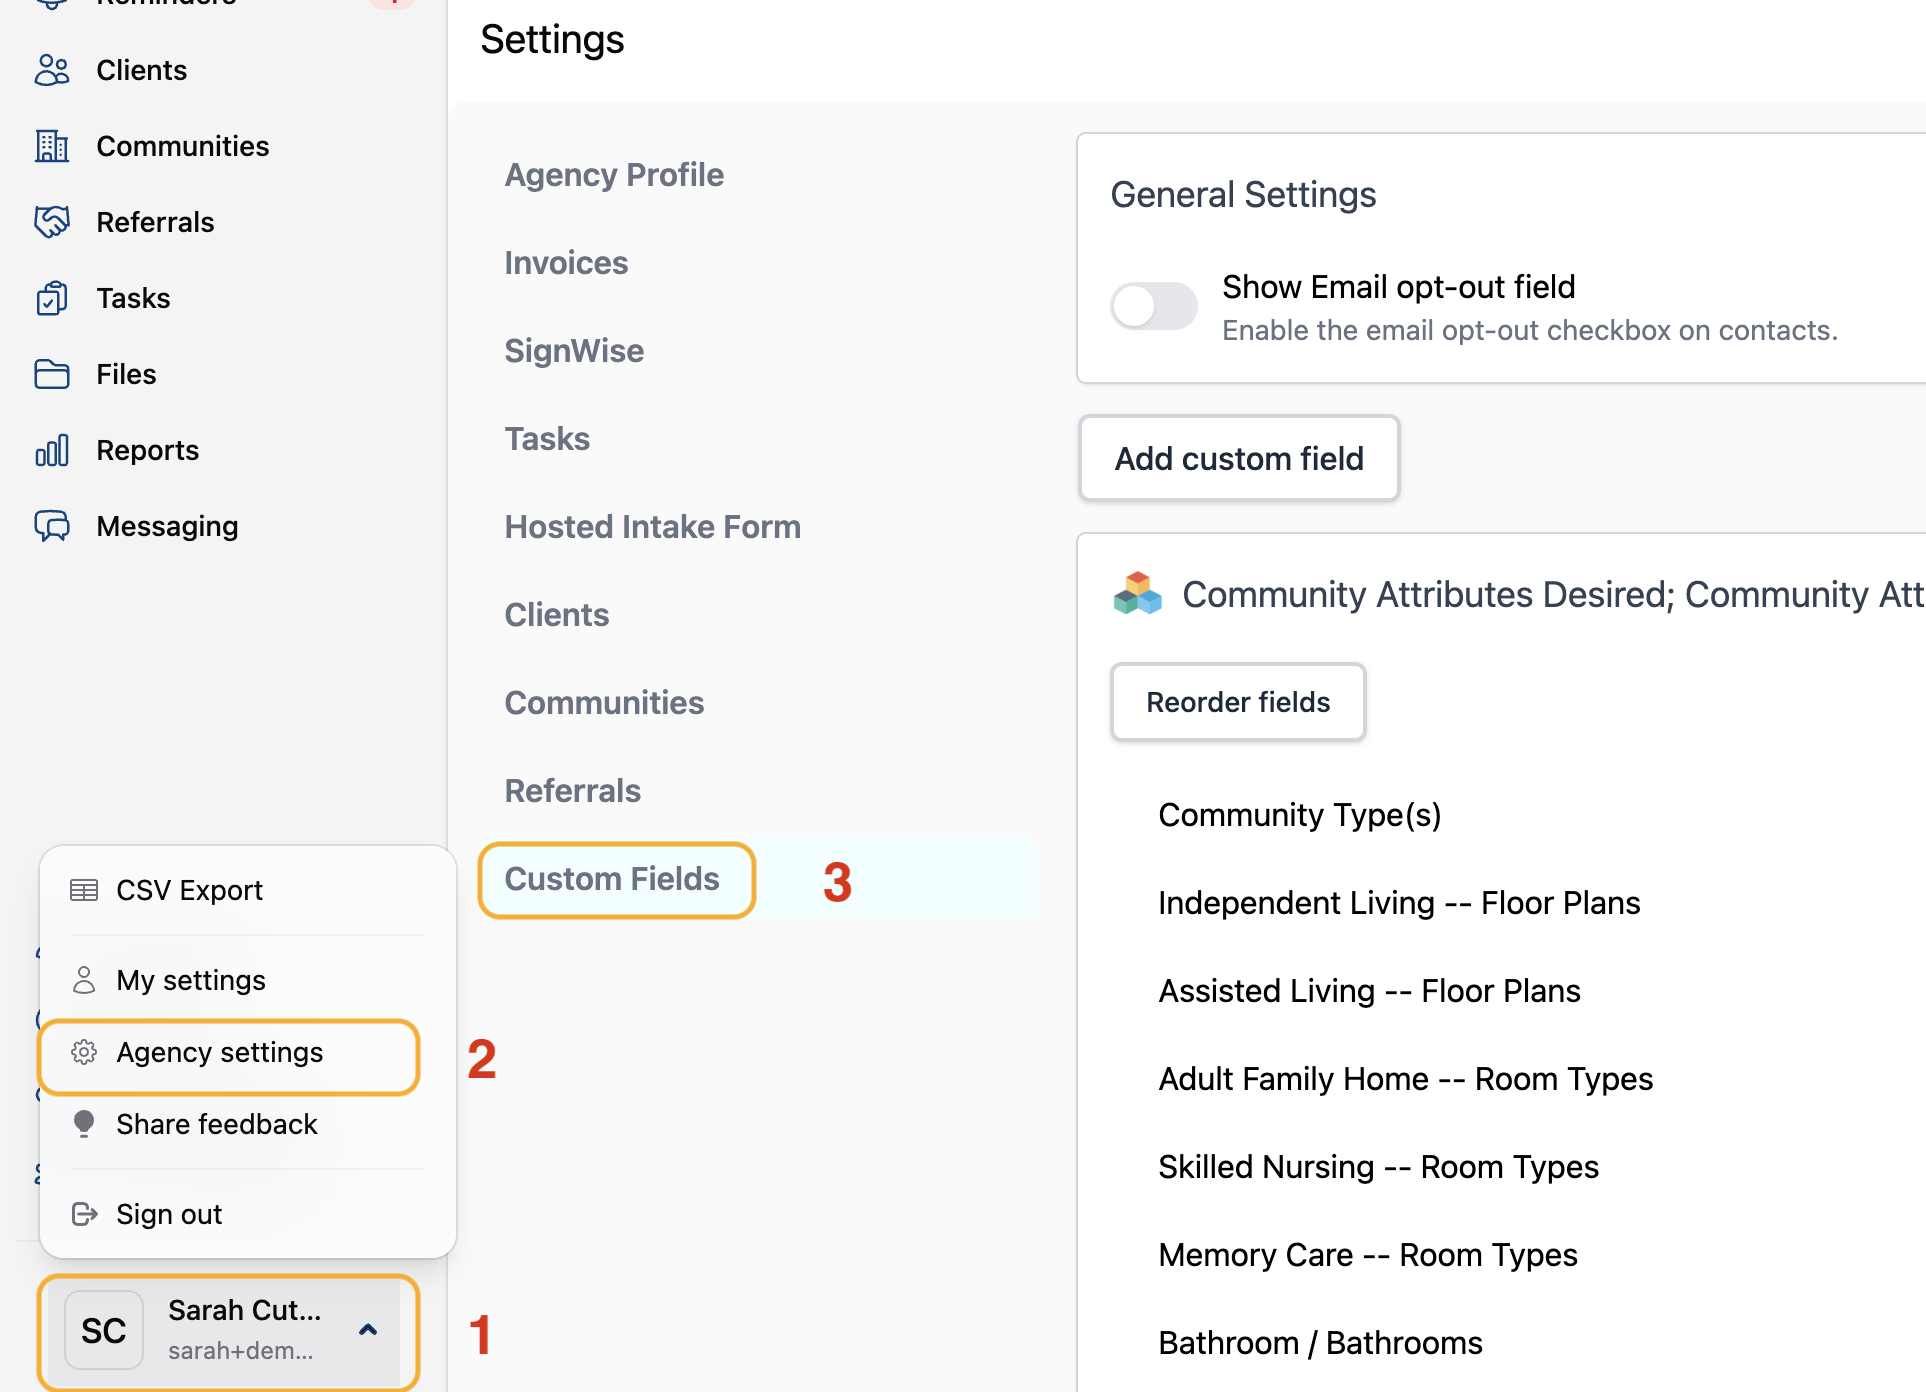Click the Reorder fields button
The width and height of the screenshot is (1926, 1392).
pyautogui.click(x=1238, y=702)
